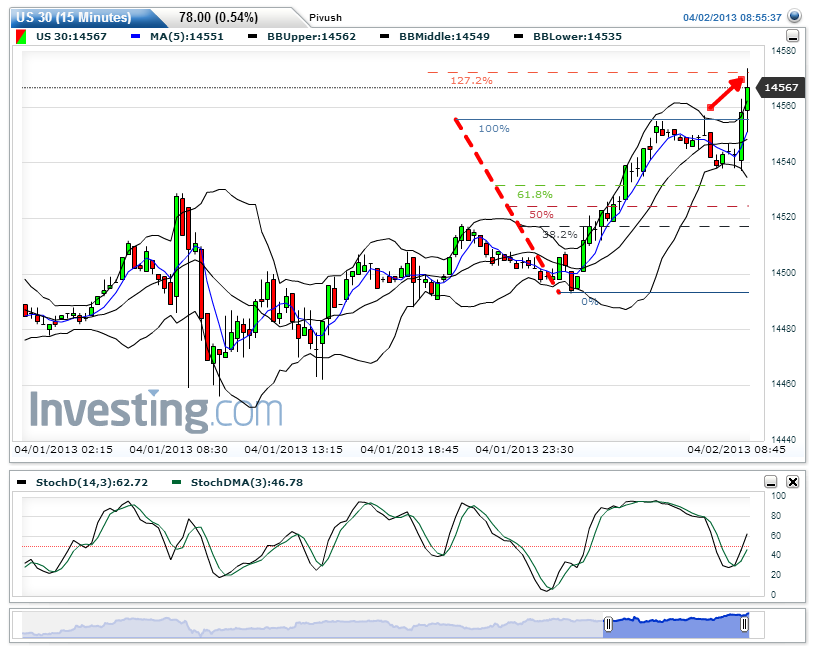The height and width of the screenshot is (651, 816).
Task: Click the 04/01/2013 02:15 time axis label
Action: point(63,449)
